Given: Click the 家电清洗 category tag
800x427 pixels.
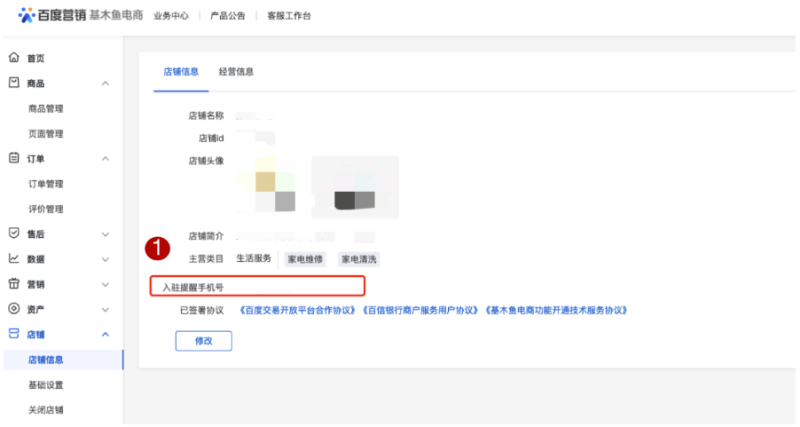Looking at the screenshot, I should 359,259.
